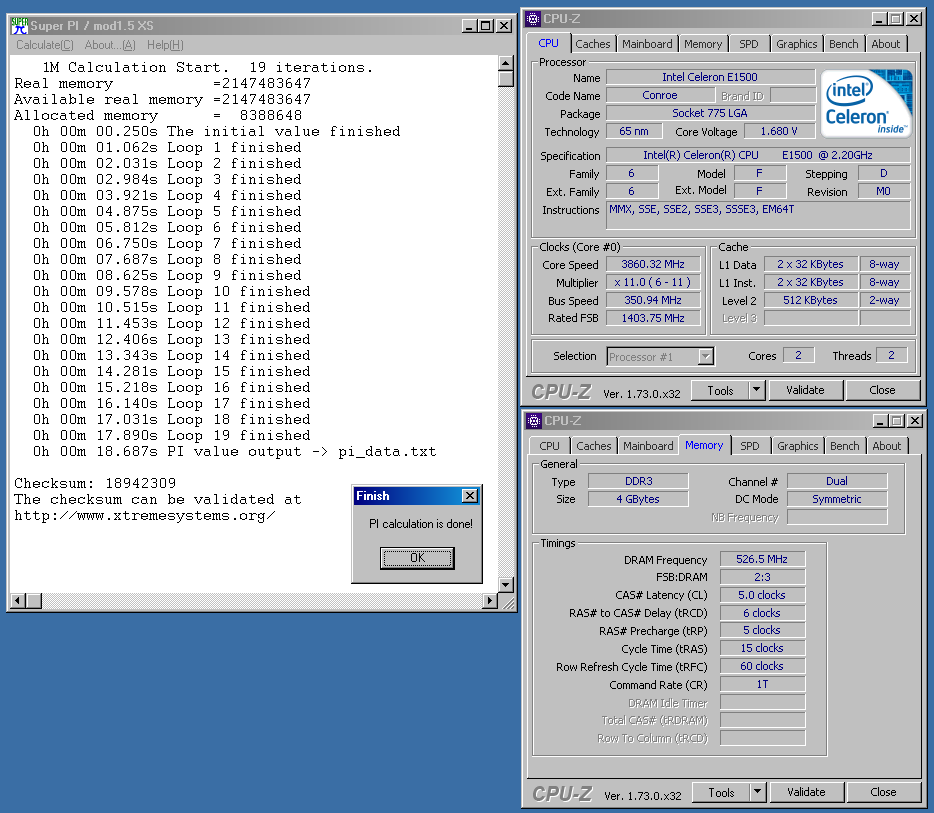Select the CPU tab in lower CPU-Z

[x=549, y=446]
